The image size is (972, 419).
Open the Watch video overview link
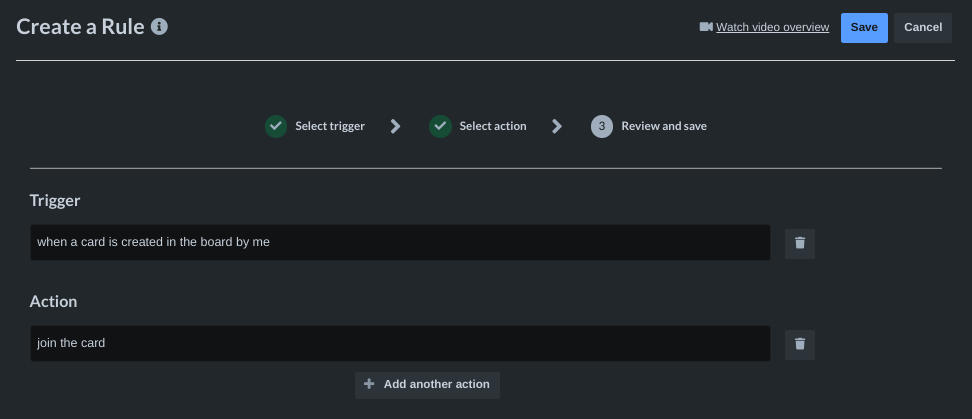point(772,27)
